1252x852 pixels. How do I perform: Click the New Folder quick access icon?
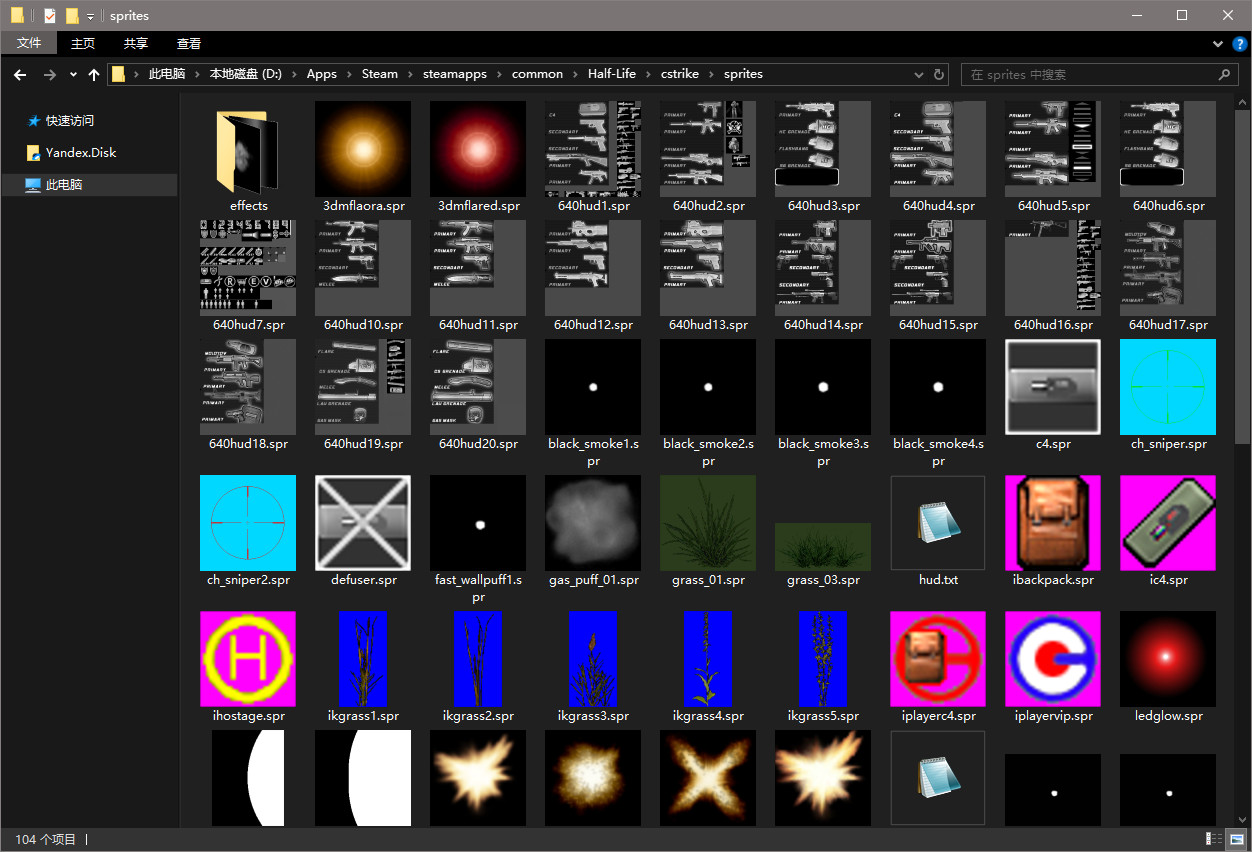point(71,15)
